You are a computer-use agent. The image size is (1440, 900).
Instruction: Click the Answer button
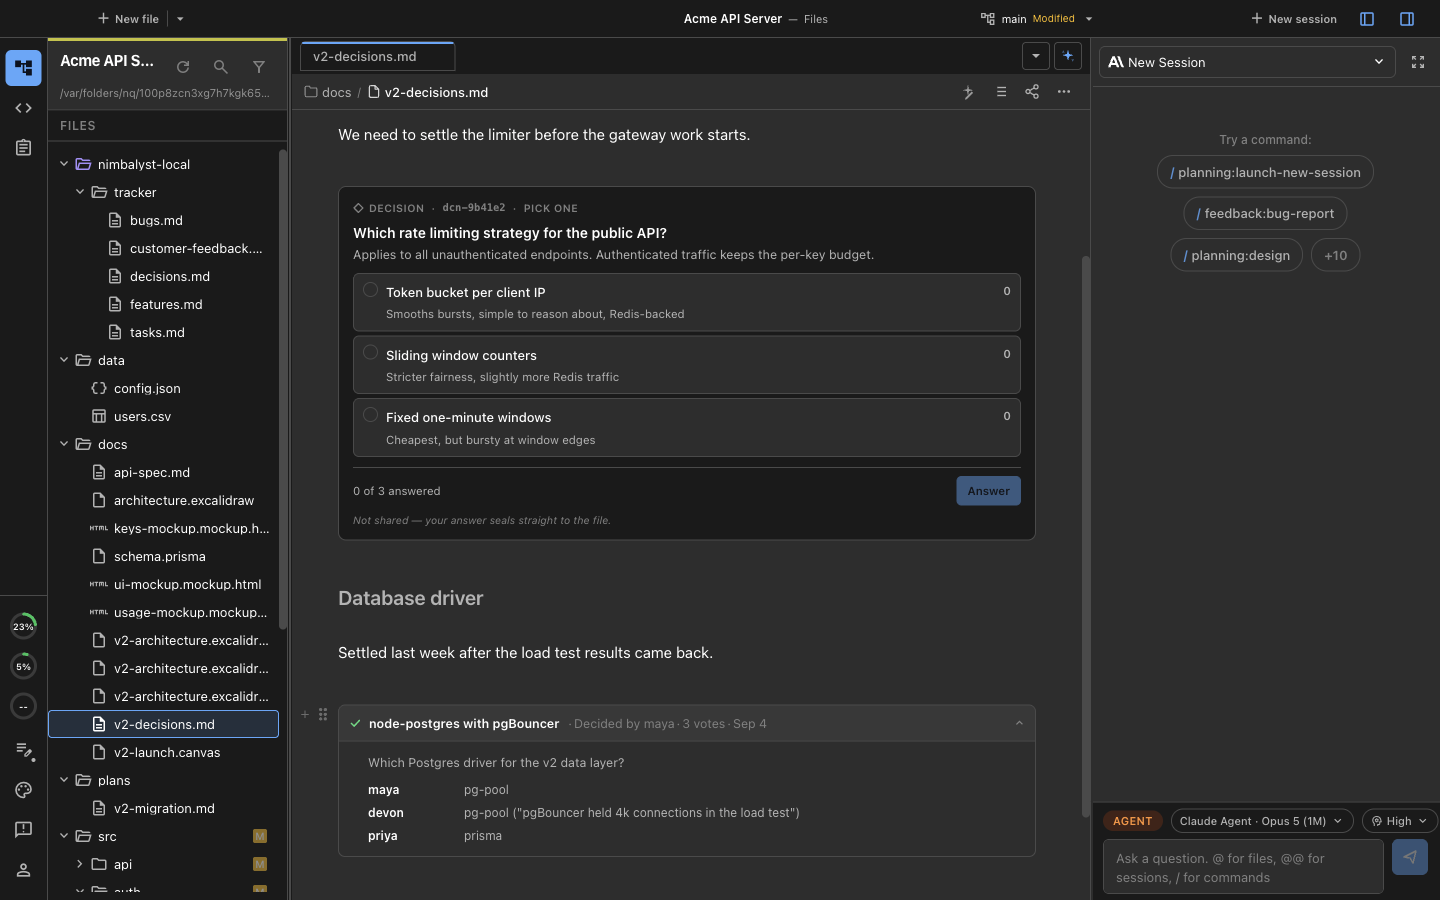point(988,491)
